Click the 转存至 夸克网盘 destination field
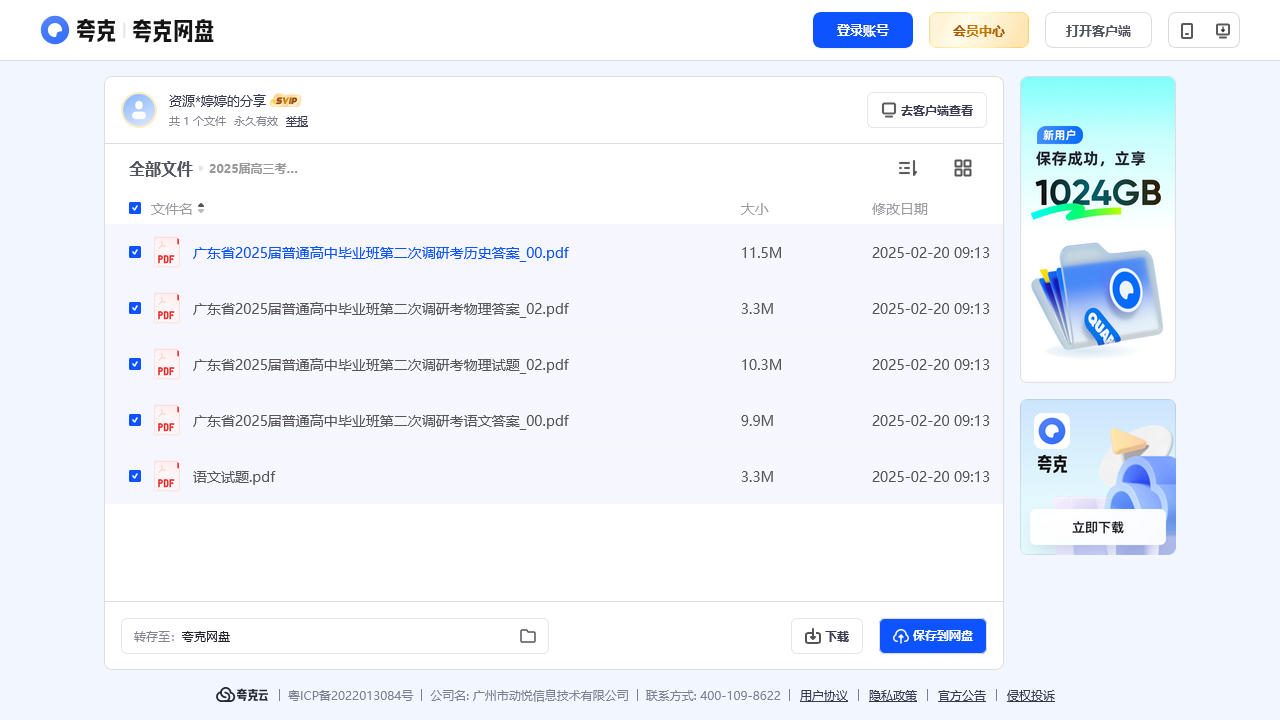This screenshot has width=1280, height=720. pos(335,636)
